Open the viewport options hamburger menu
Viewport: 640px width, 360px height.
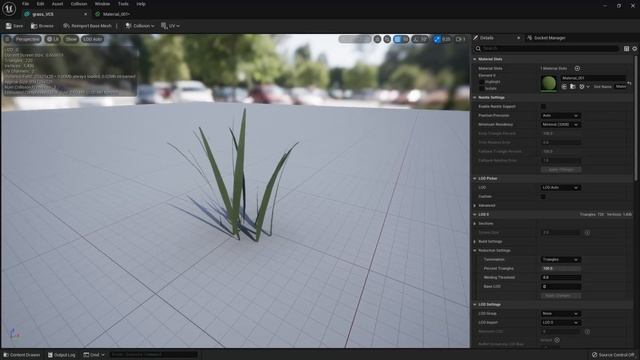coord(7,39)
